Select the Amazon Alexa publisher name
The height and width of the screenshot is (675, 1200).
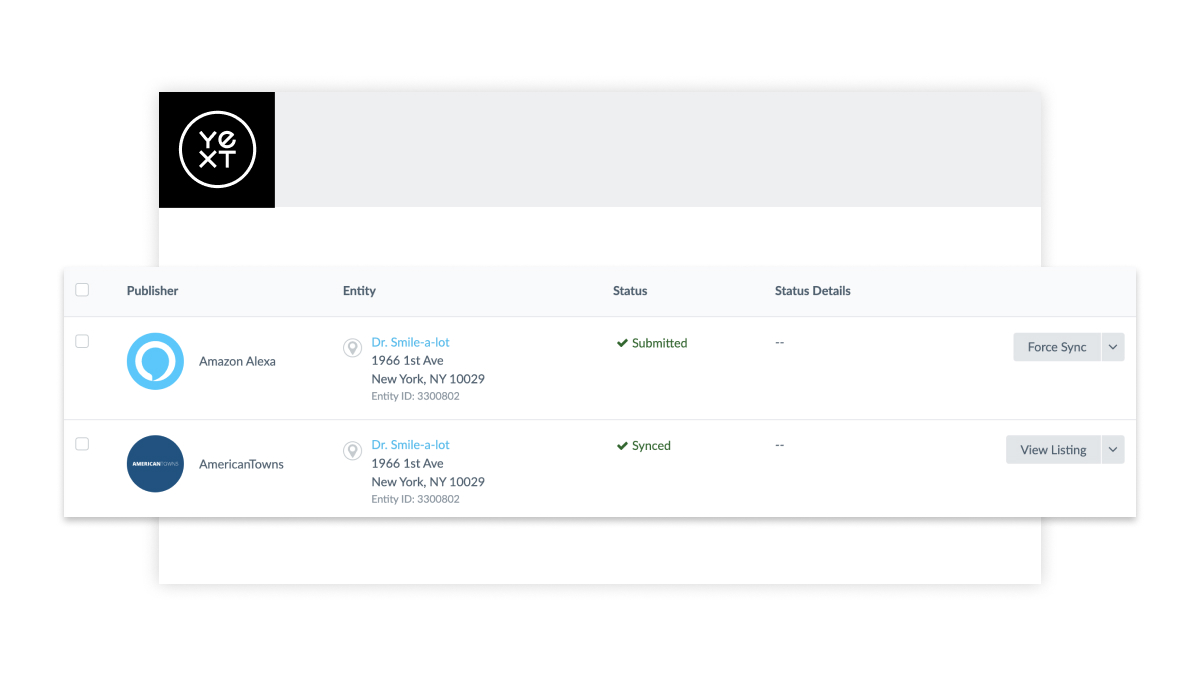pyautogui.click(x=237, y=361)
